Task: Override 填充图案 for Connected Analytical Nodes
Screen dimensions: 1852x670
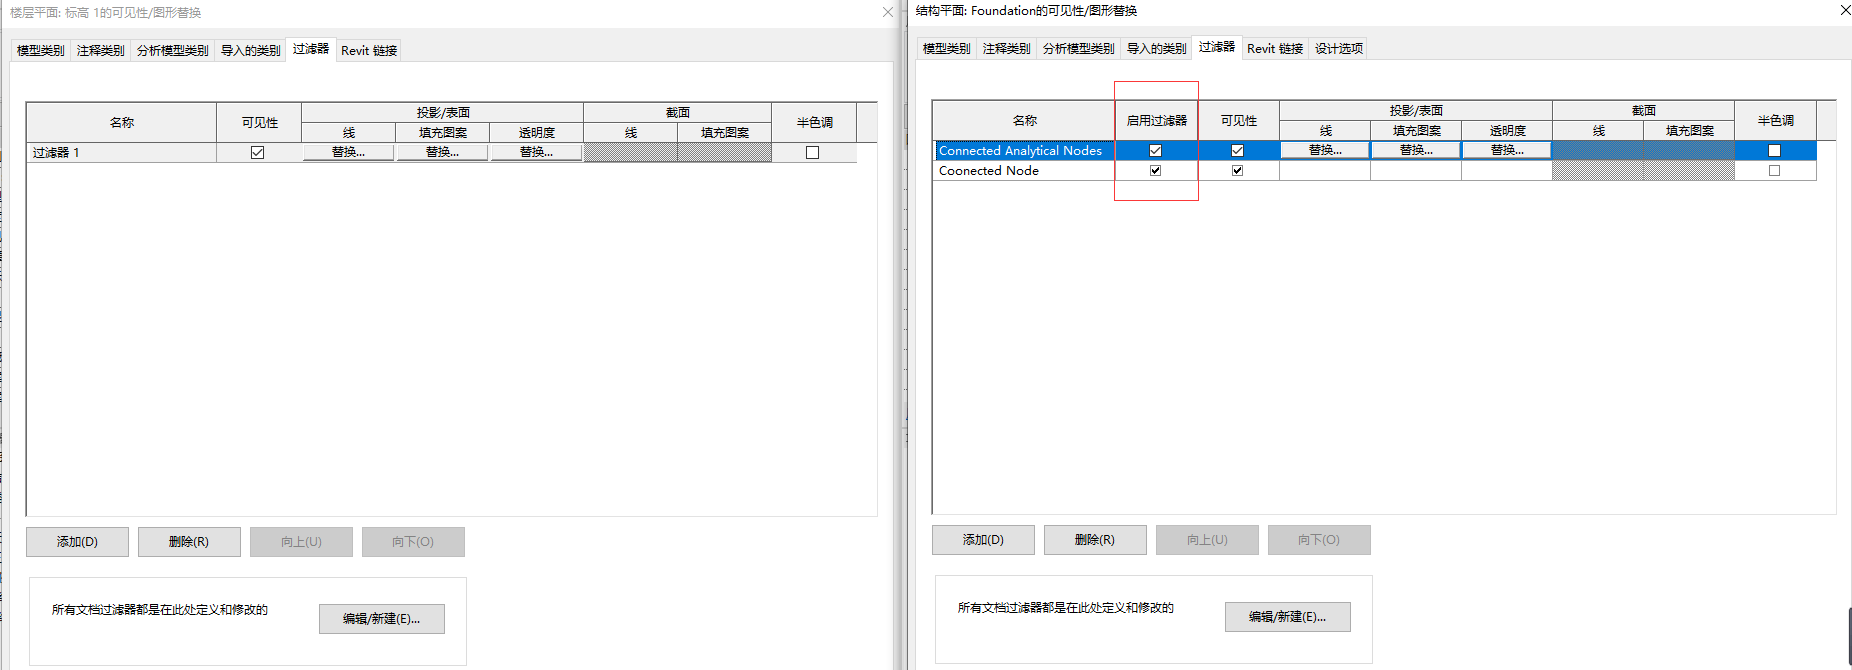Action: tap(1416, 150)
